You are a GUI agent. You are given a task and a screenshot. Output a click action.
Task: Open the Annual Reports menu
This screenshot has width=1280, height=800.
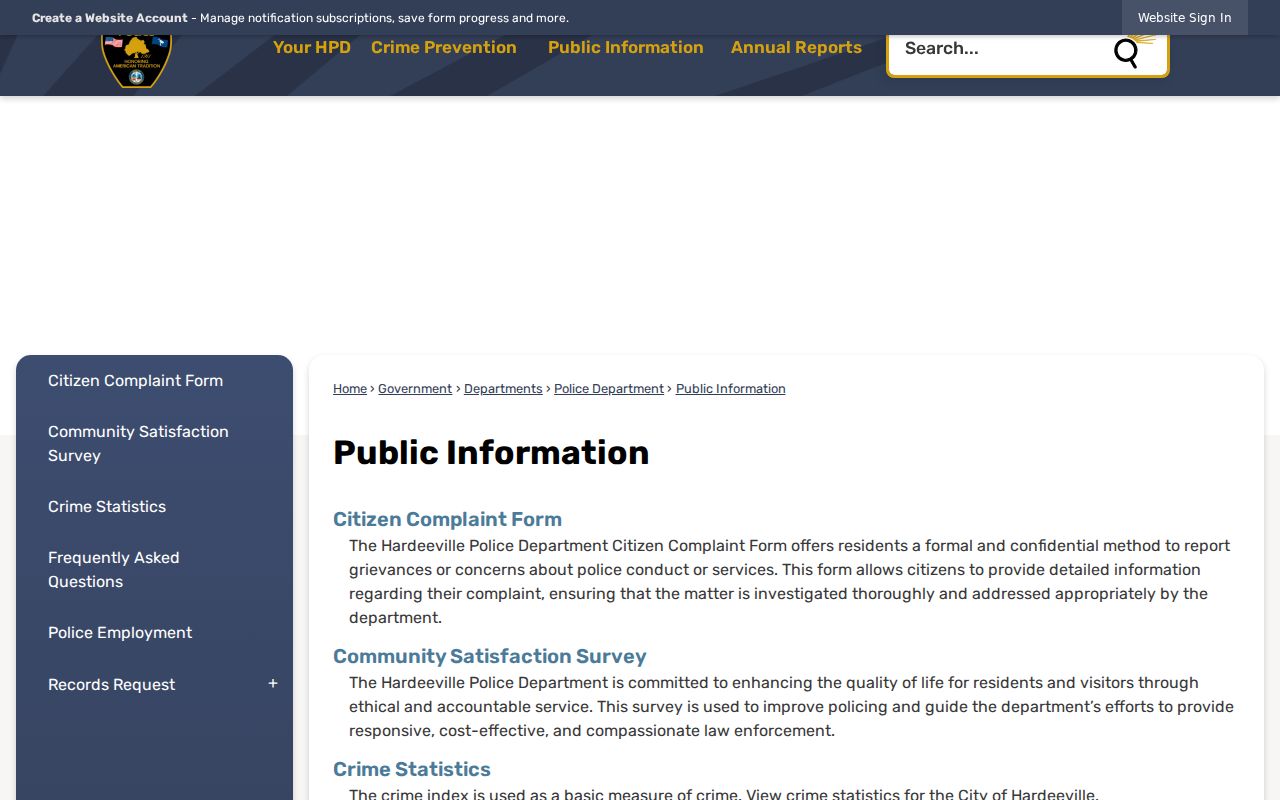pyautogui.click(x=796, y=47)
